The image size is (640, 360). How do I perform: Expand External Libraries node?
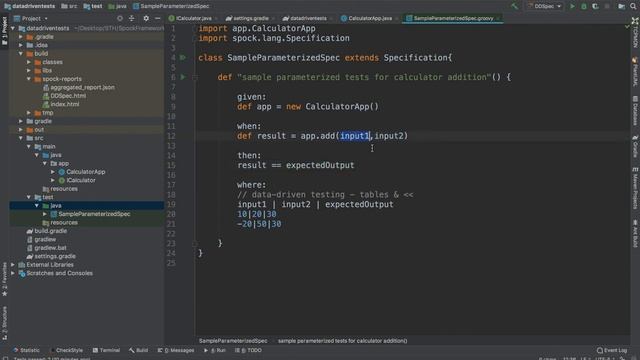(13, 265)
